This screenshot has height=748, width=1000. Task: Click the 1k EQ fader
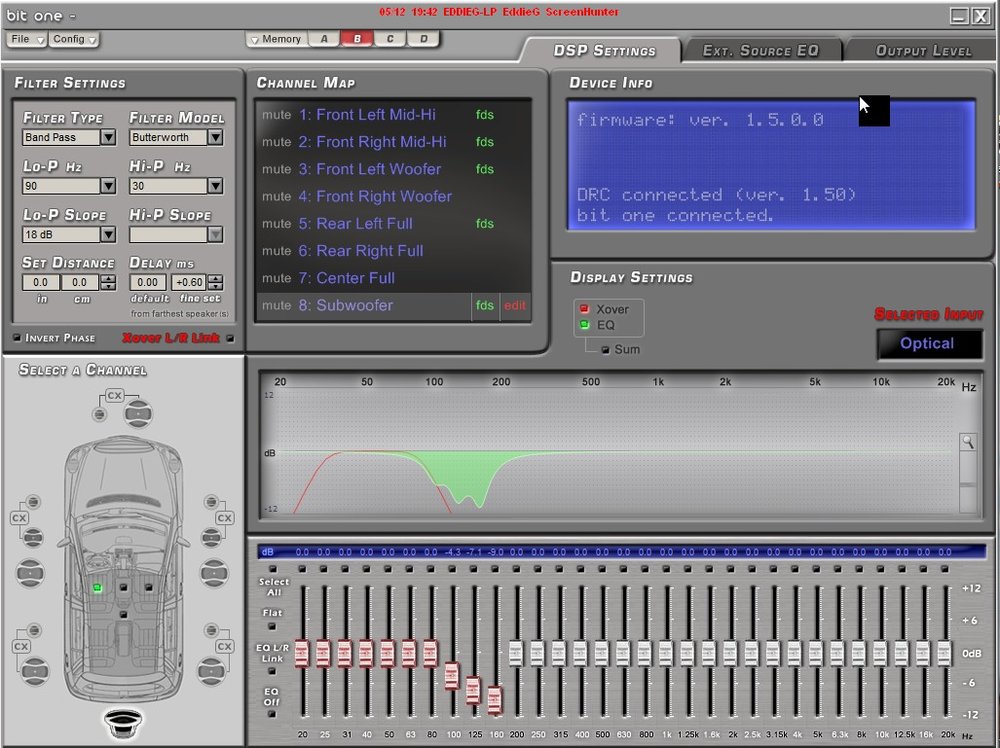tap(666, 654)
